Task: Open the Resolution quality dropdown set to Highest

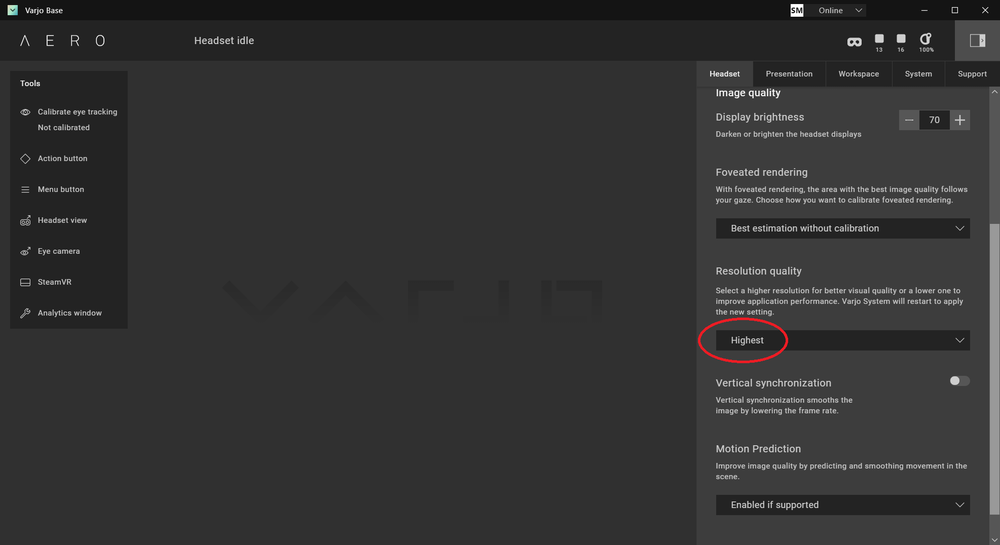Action: click(842, 340)
